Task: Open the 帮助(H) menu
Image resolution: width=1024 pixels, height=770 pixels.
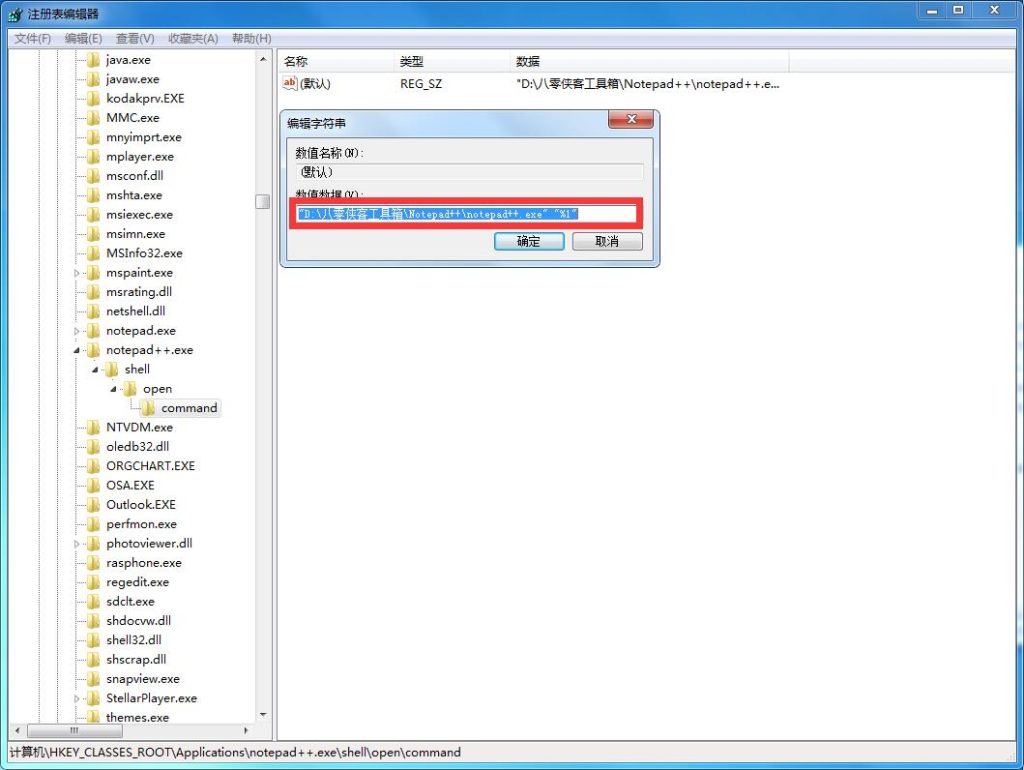Action: [251, 39]
